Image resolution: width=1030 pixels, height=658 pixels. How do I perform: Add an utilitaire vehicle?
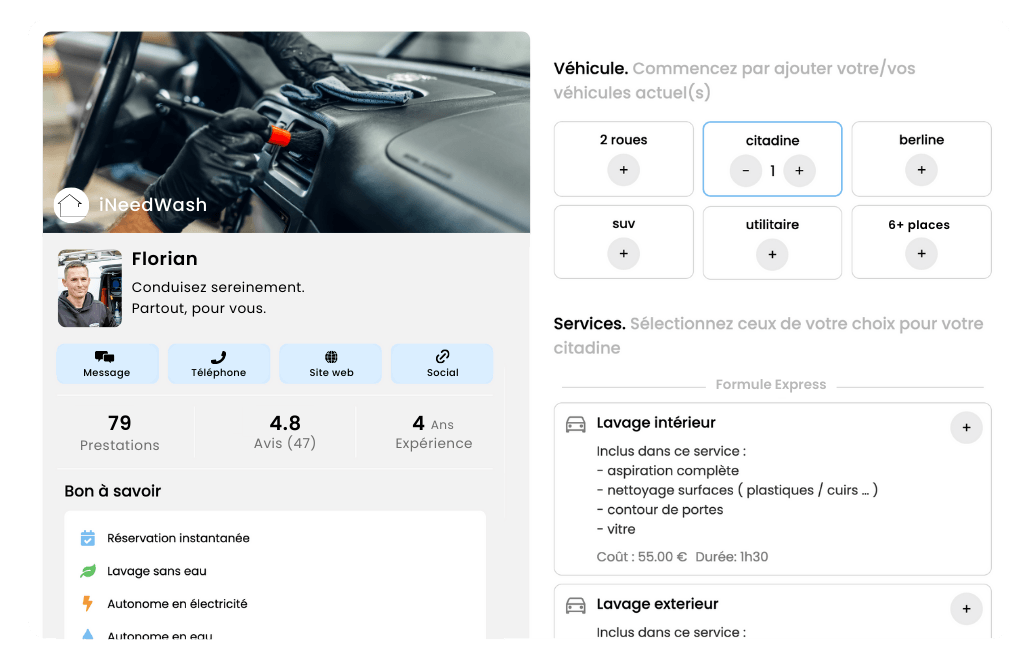pos(772,254)
